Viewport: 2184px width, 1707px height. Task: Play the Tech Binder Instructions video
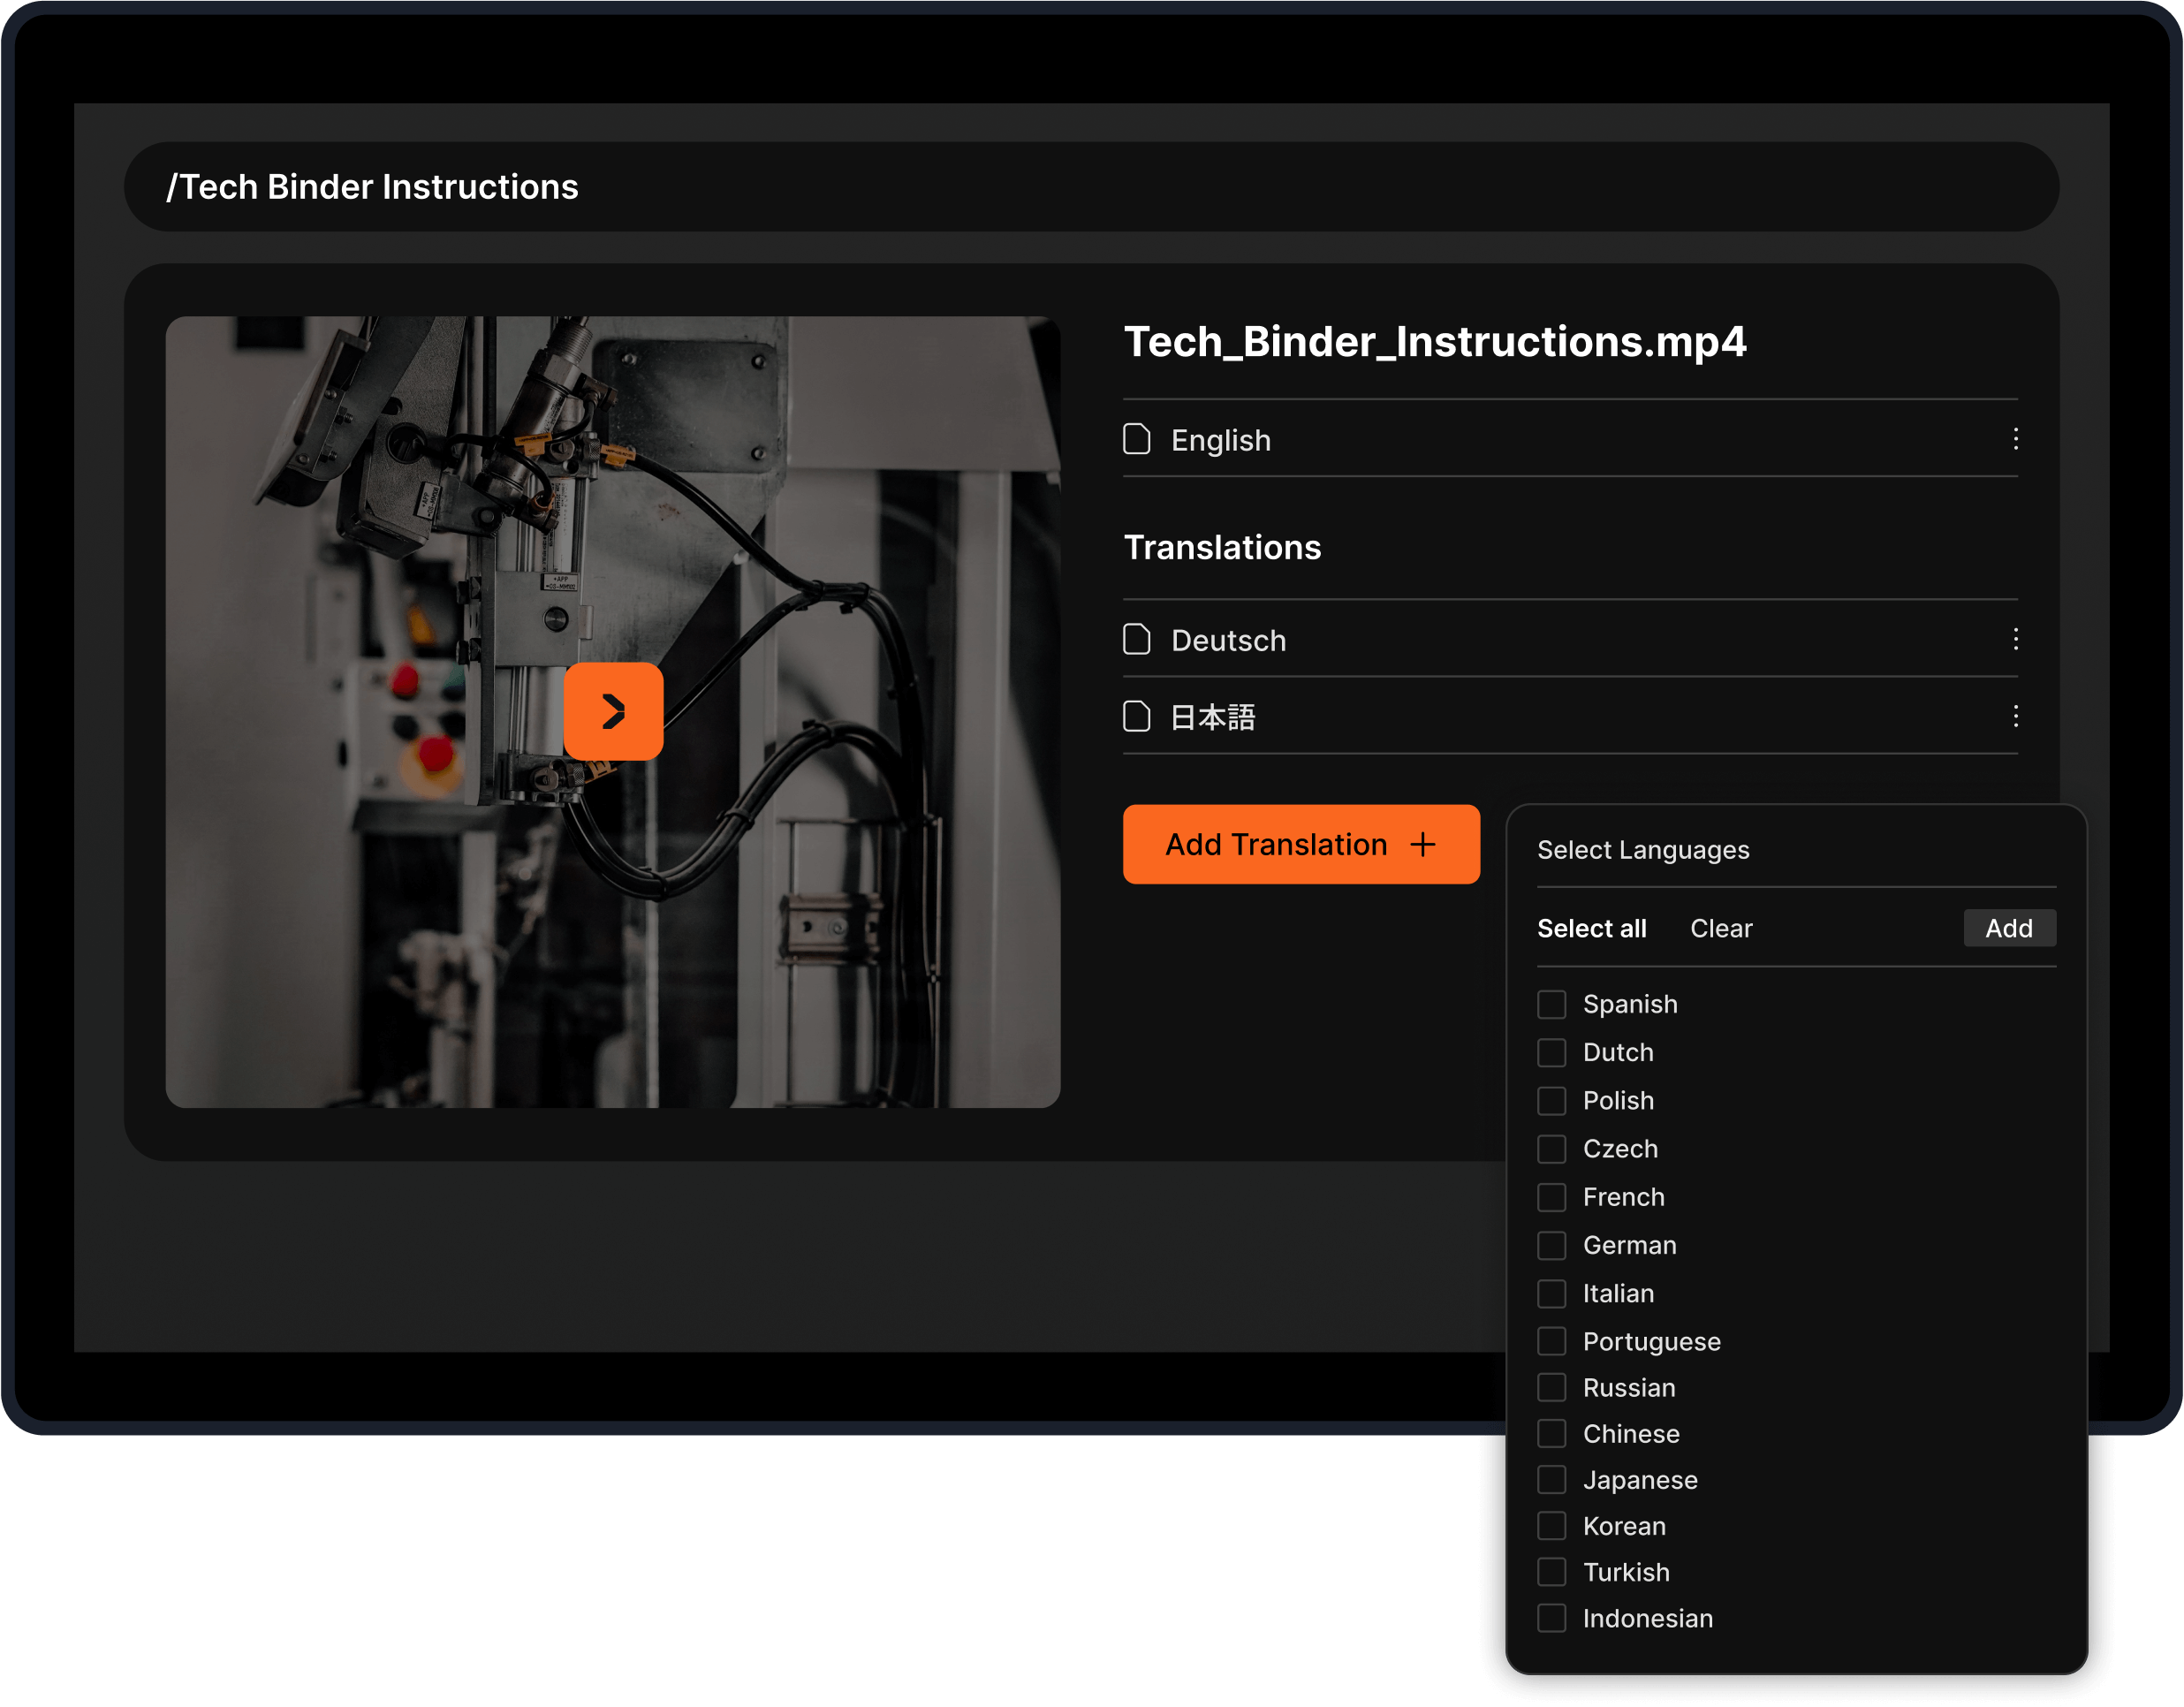(613, 711)
